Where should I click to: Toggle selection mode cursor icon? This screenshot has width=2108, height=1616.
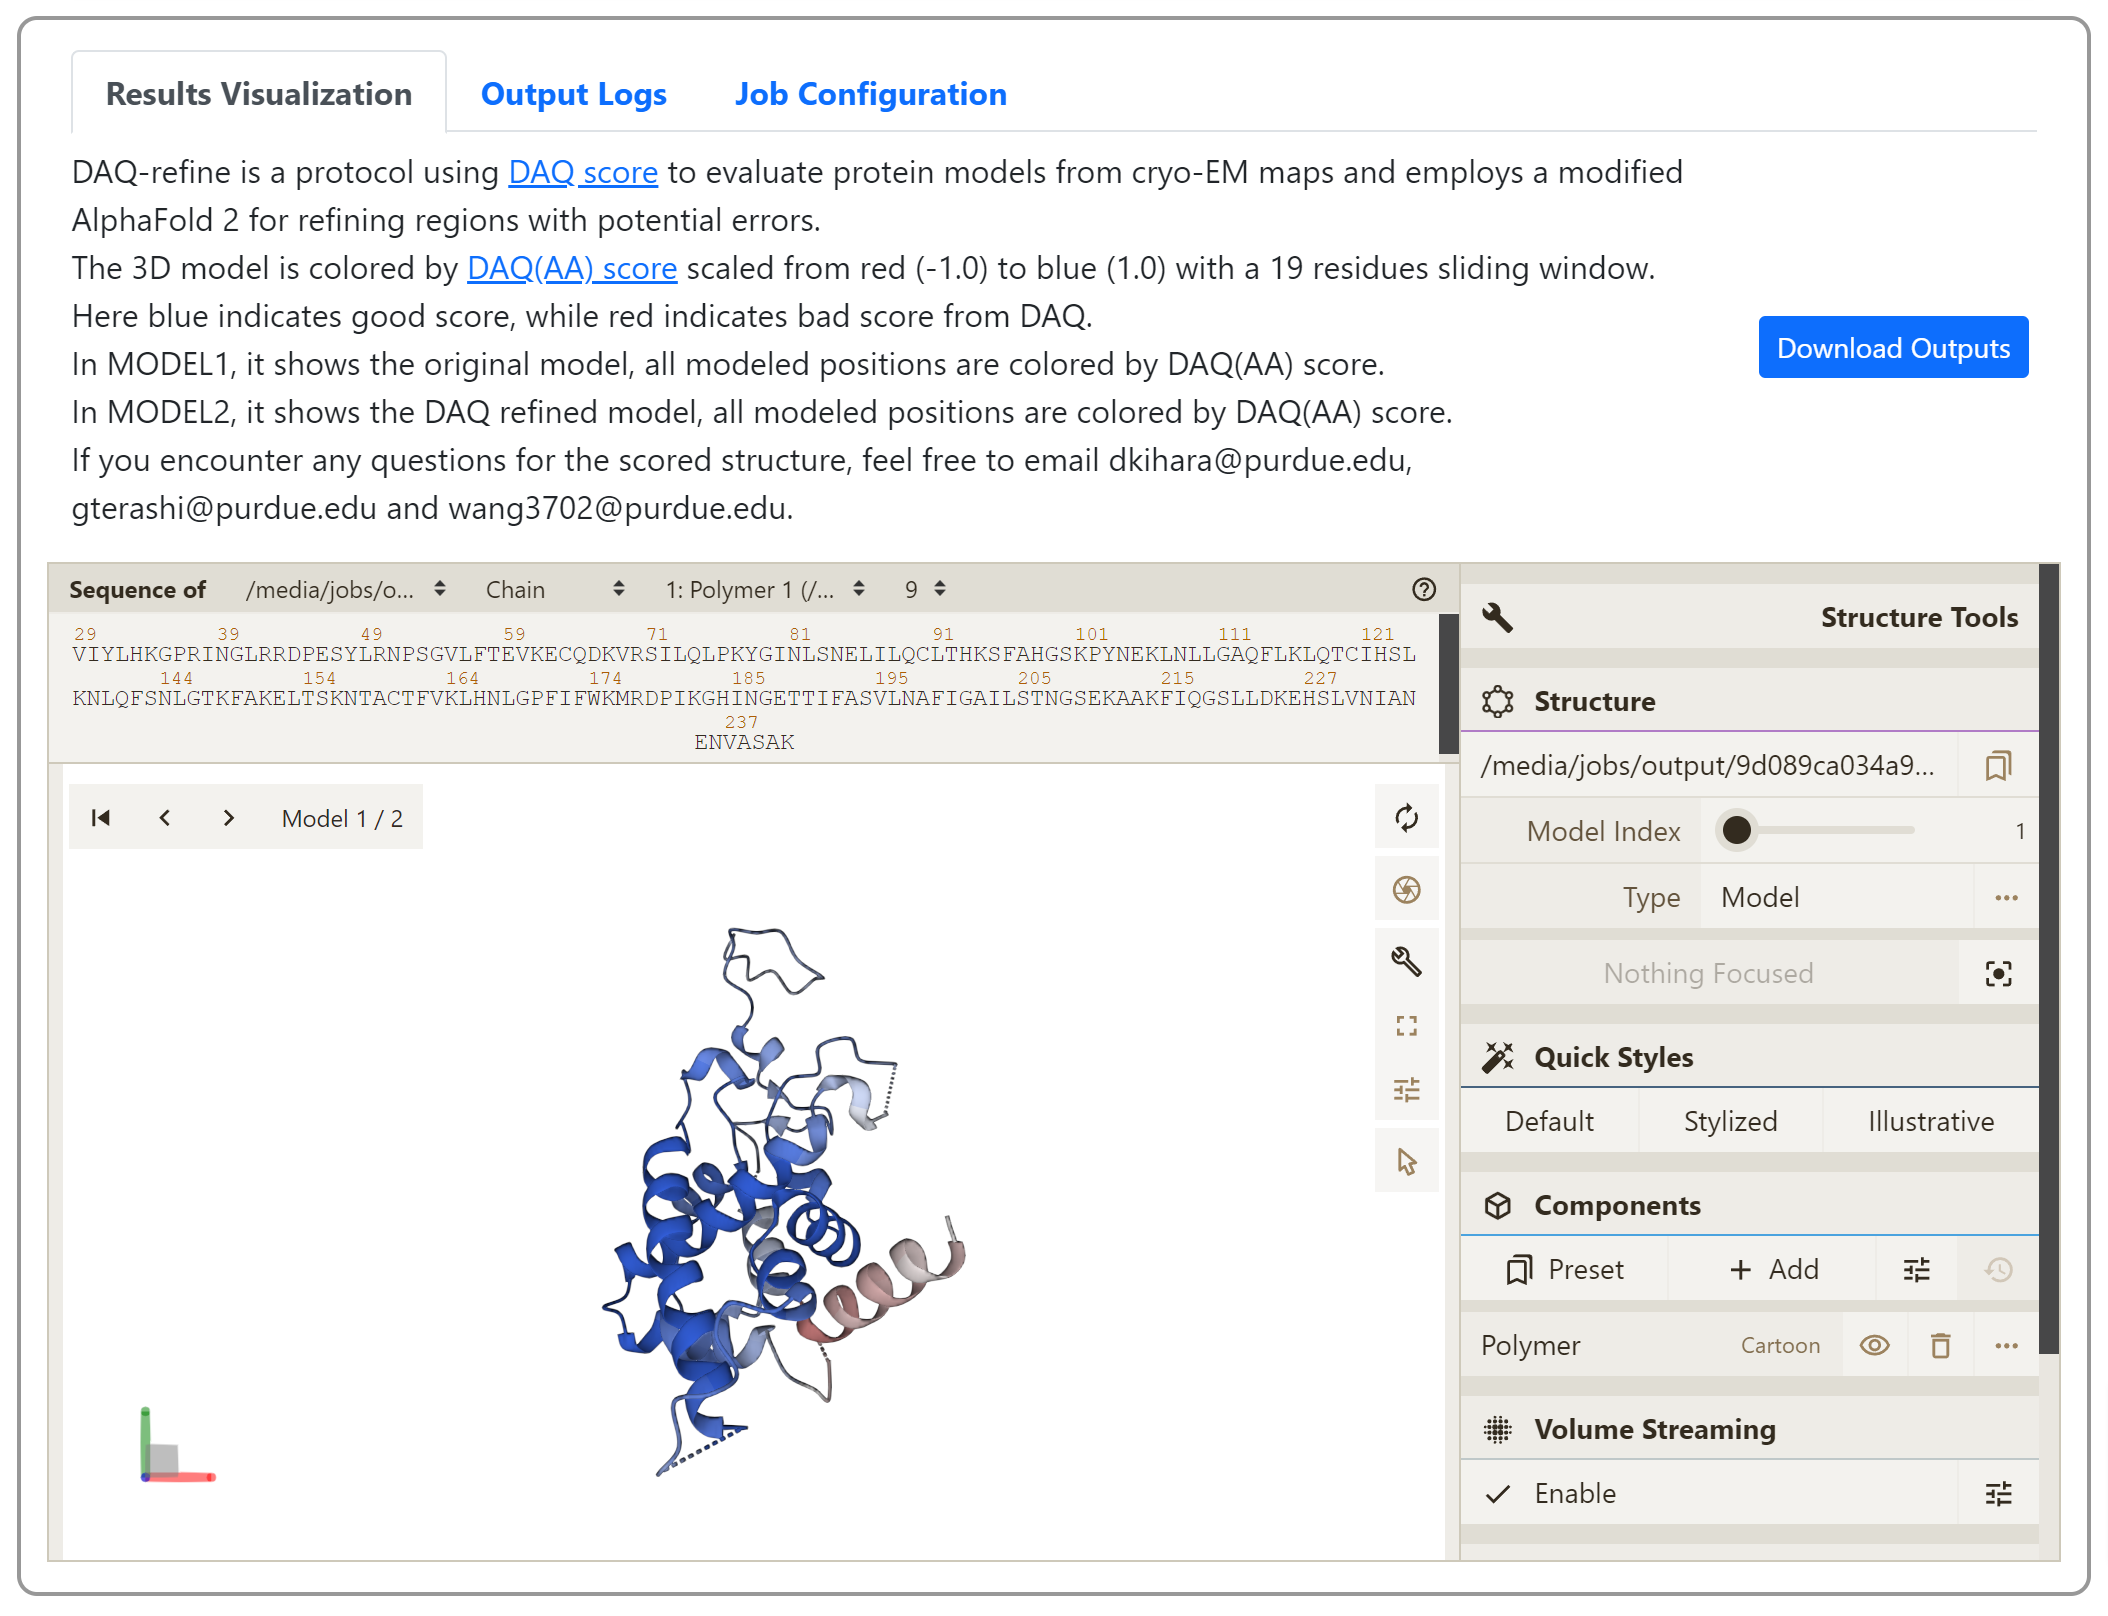(x=1406, y=1161)
